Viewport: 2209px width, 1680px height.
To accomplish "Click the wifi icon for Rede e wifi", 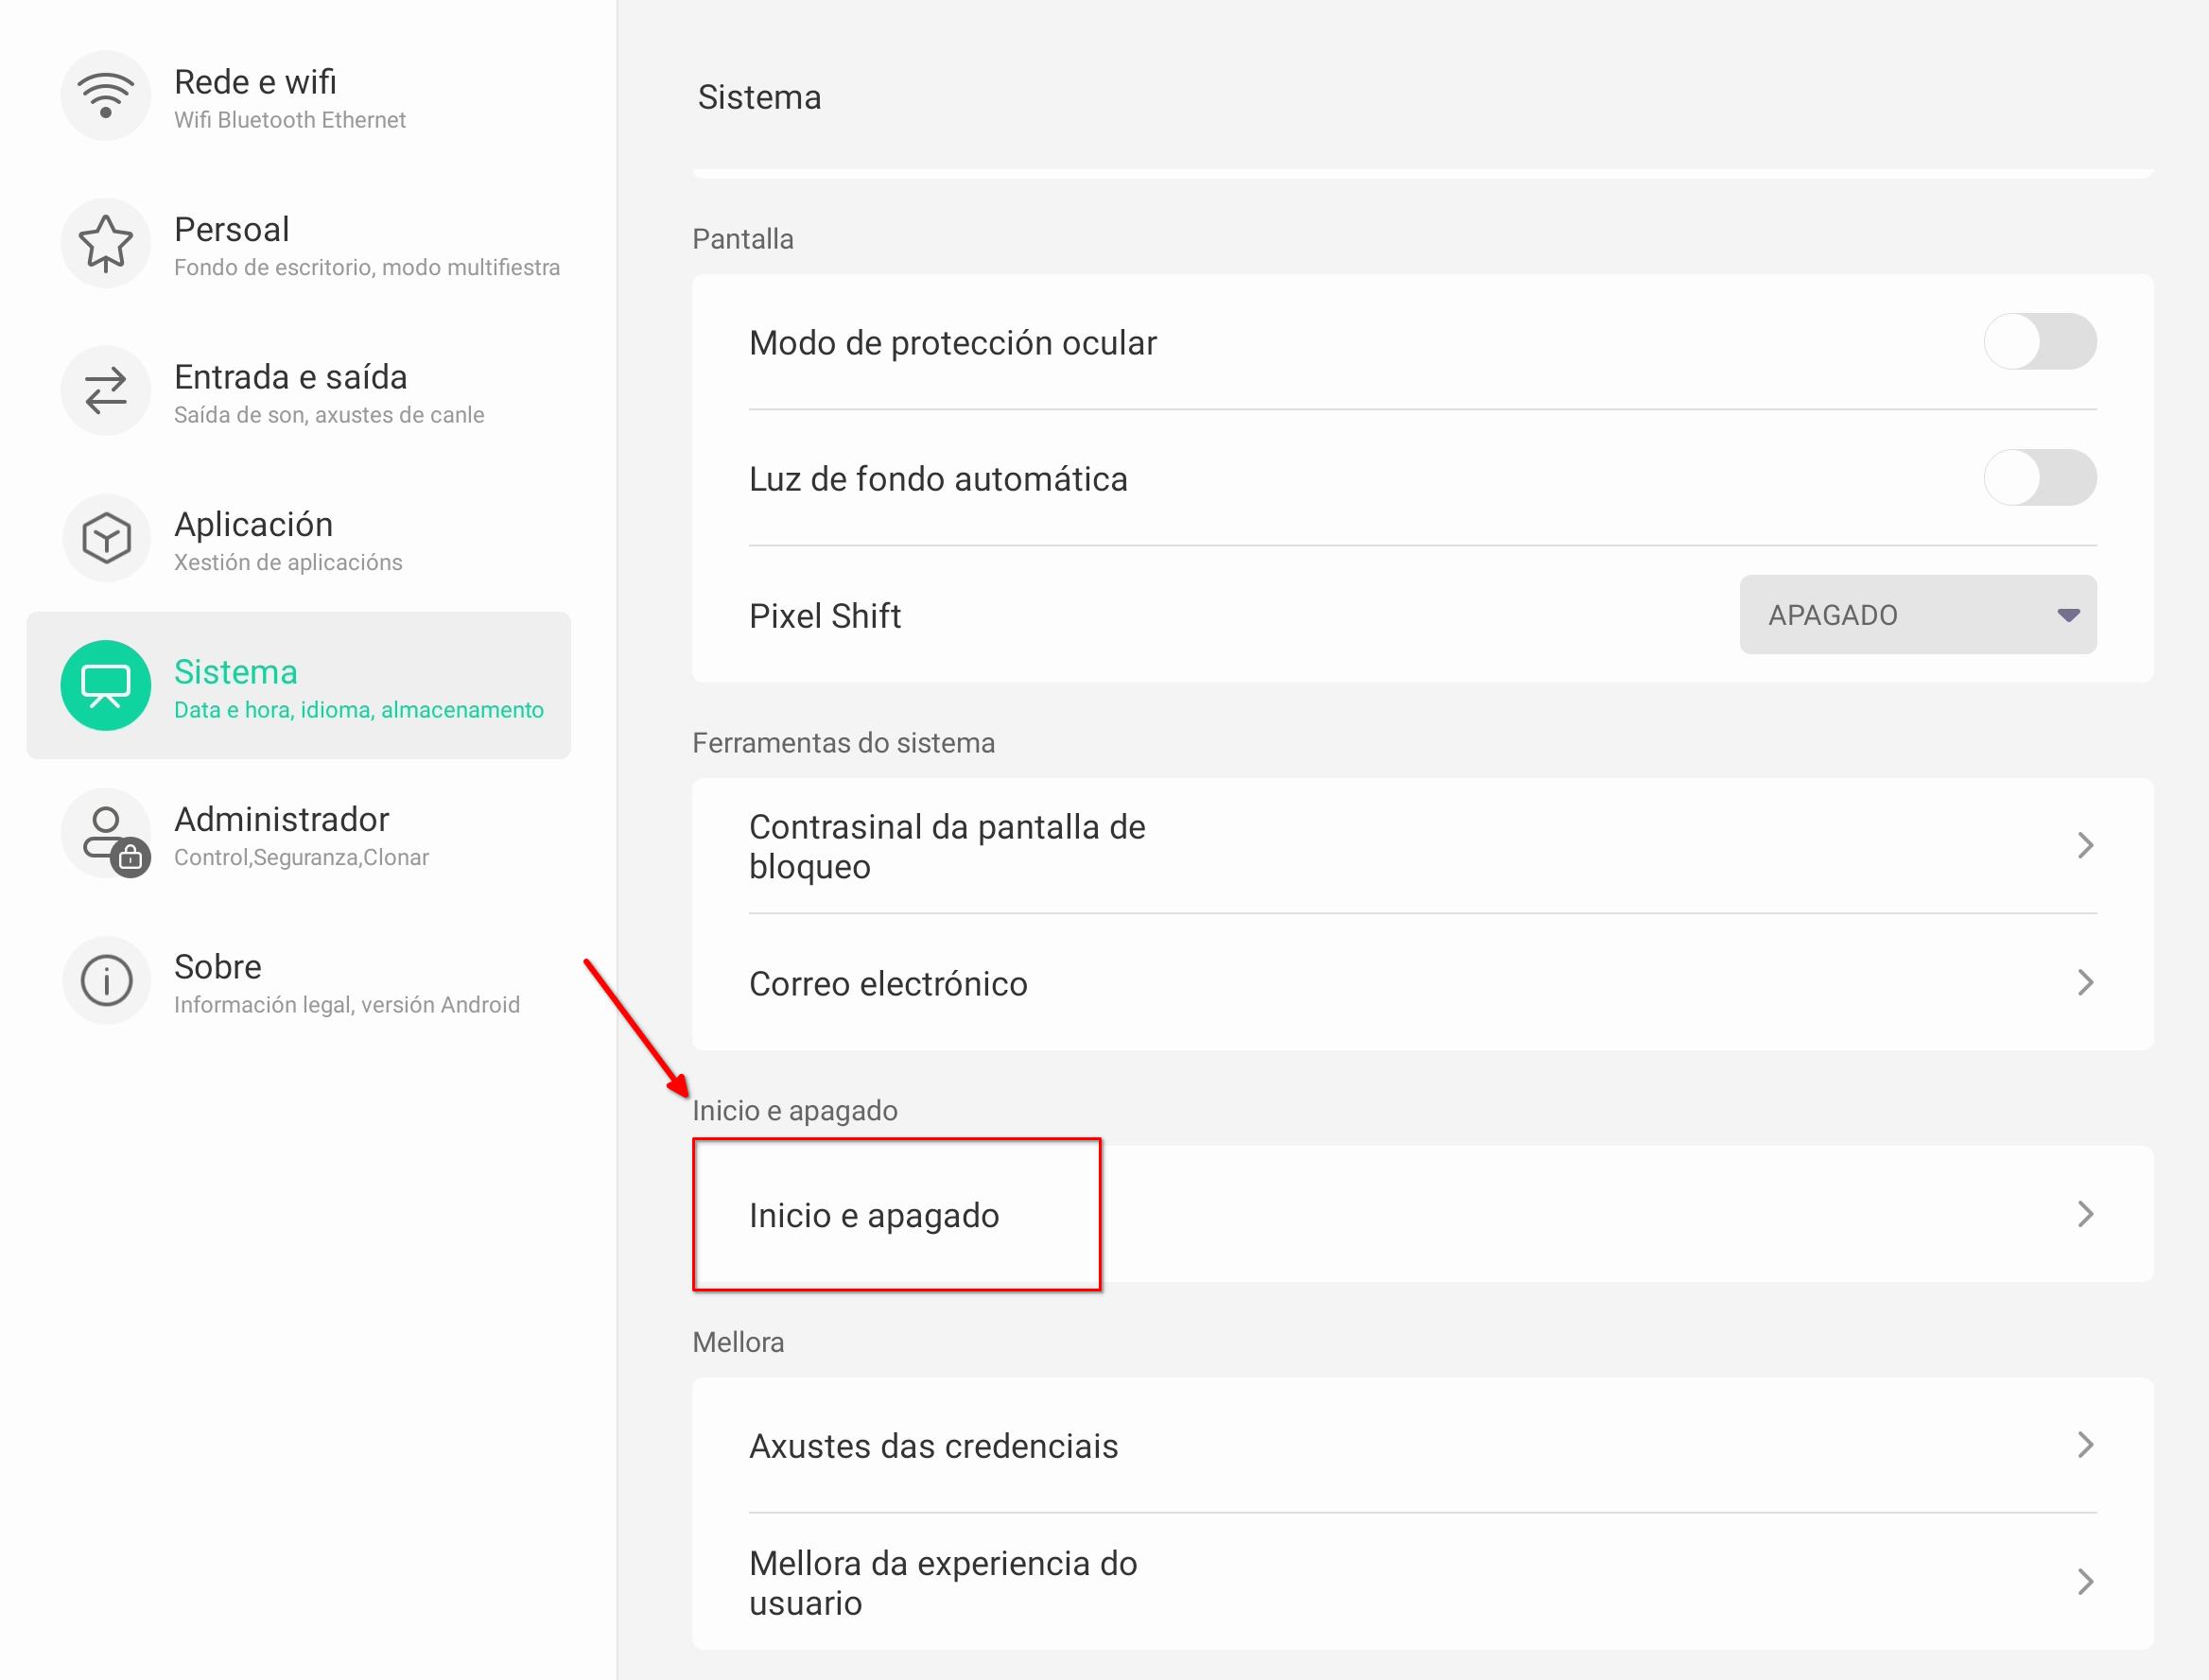I will [105, 96].
